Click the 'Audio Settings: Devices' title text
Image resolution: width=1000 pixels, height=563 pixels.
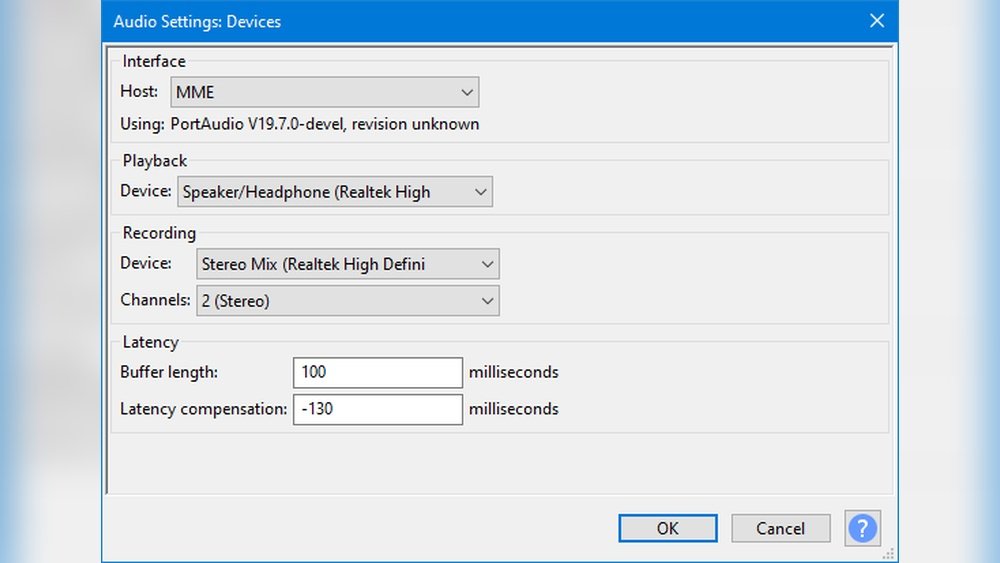point(197,22)
